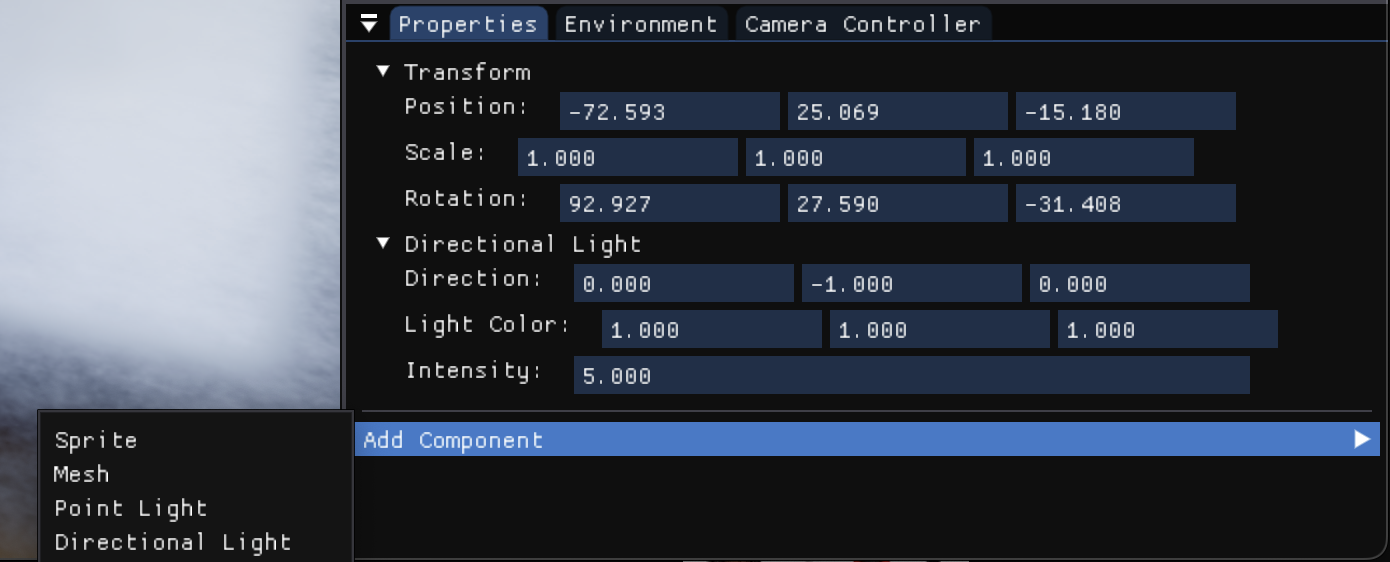The image size is (1390, 562).
Task: Collapse the Directional Light section
Action: coord(382,244)
